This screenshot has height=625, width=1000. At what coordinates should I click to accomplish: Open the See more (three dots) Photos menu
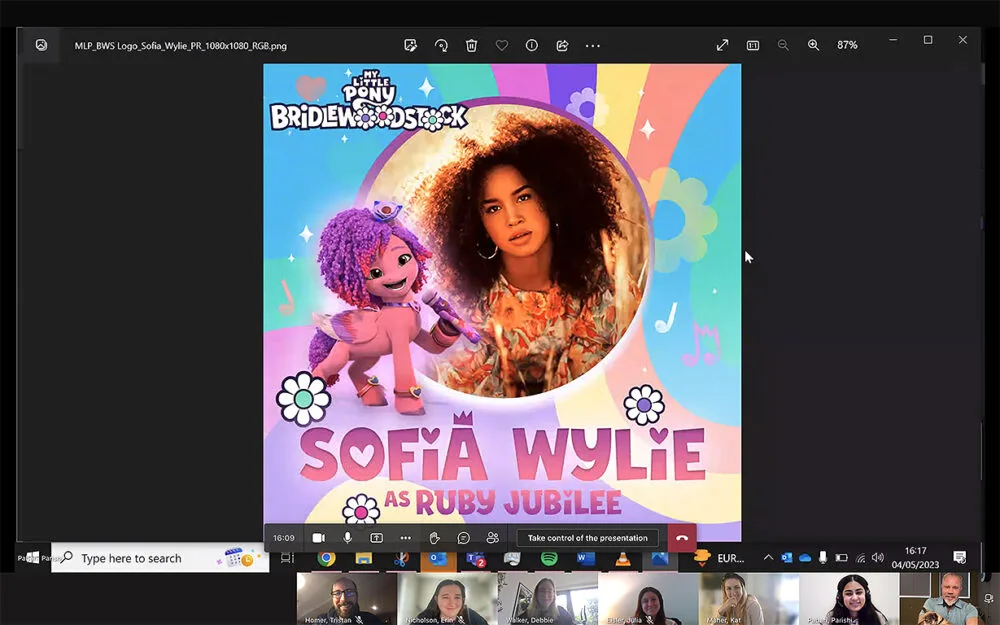(x=593, y=45)
